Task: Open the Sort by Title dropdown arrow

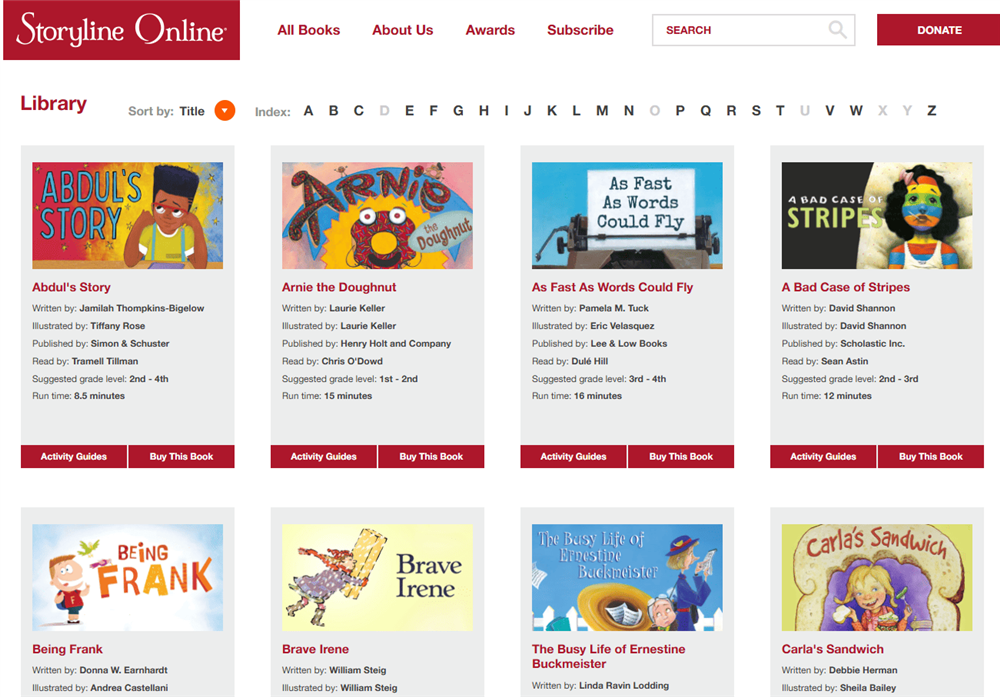Action: tap(224, 110)
